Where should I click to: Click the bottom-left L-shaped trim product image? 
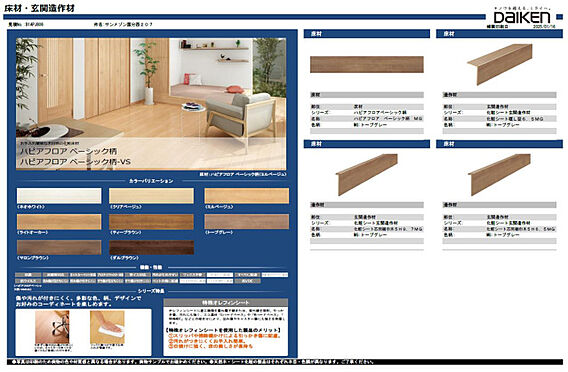coord(367,175)
